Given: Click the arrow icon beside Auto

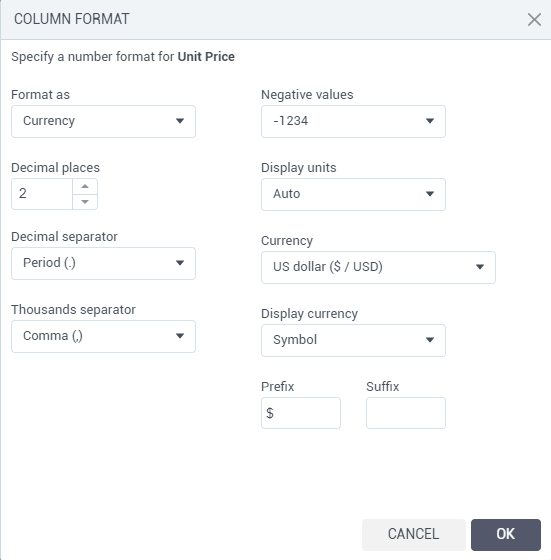Looking at the screenshot, I should 430,194.
